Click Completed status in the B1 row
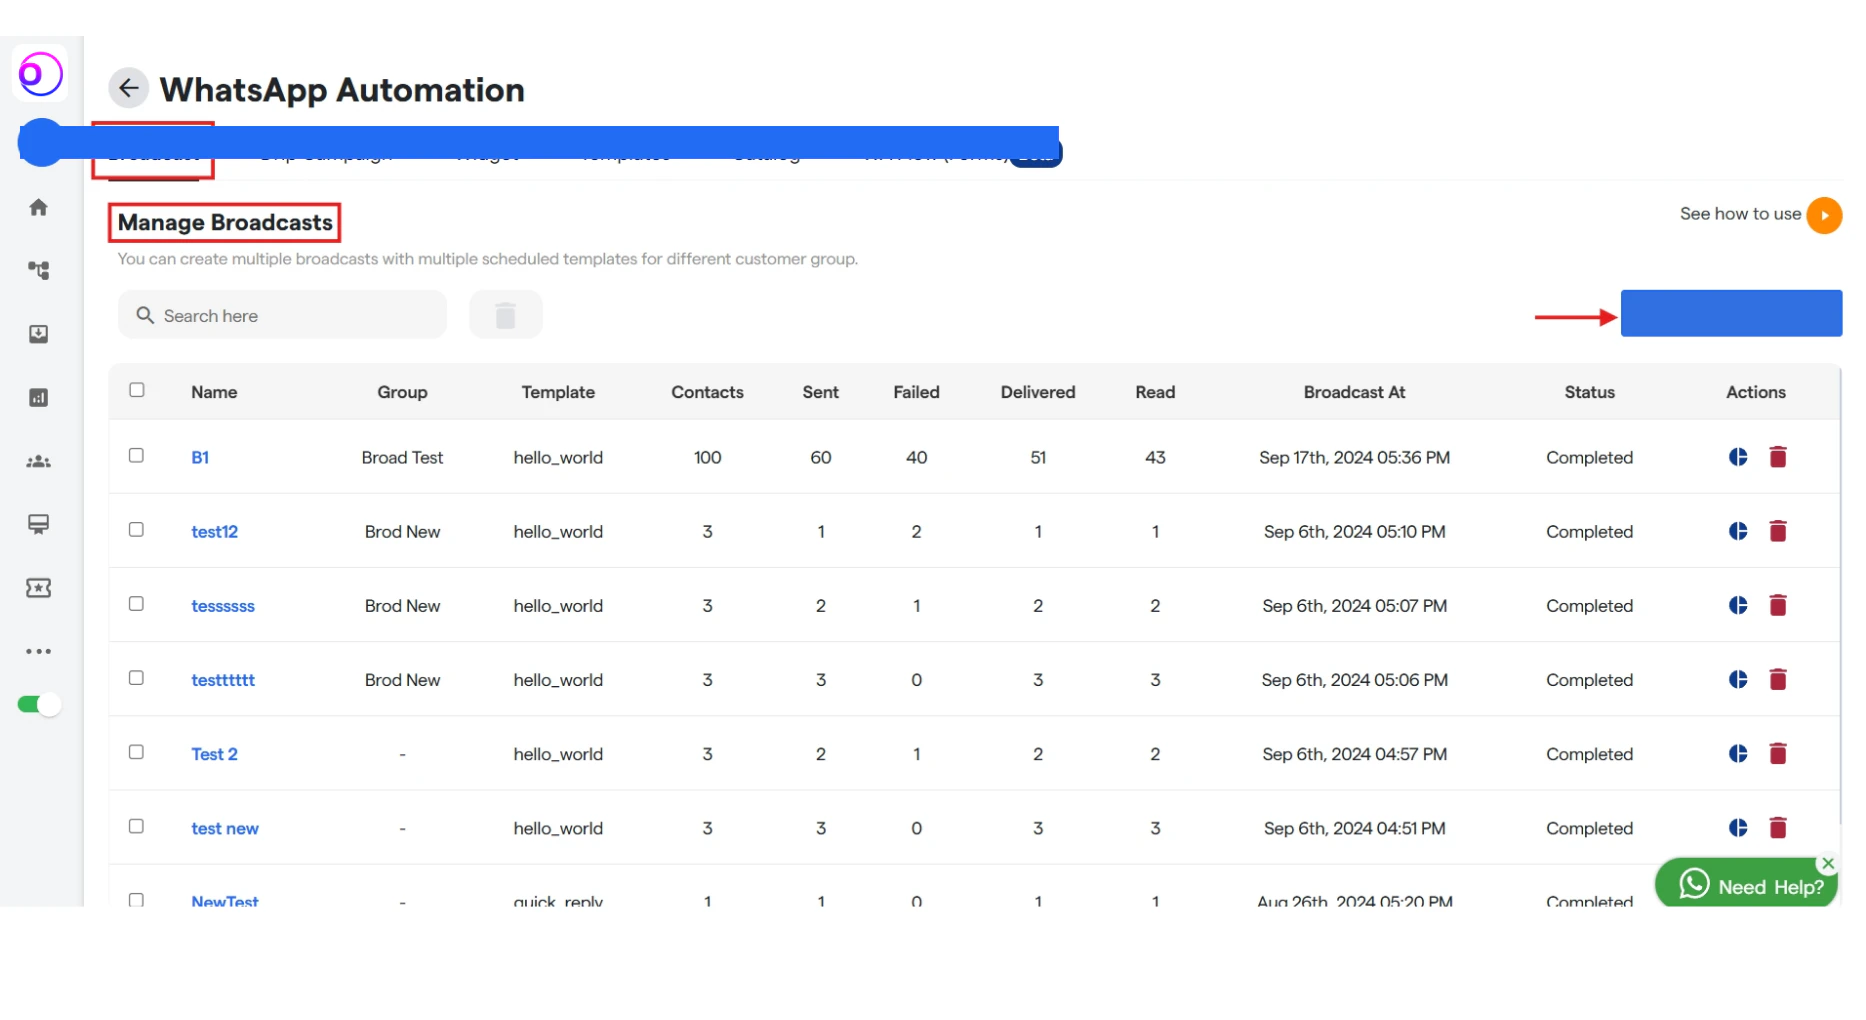This screenshot has width=1866, height=1020. [x=1589, y=457]
